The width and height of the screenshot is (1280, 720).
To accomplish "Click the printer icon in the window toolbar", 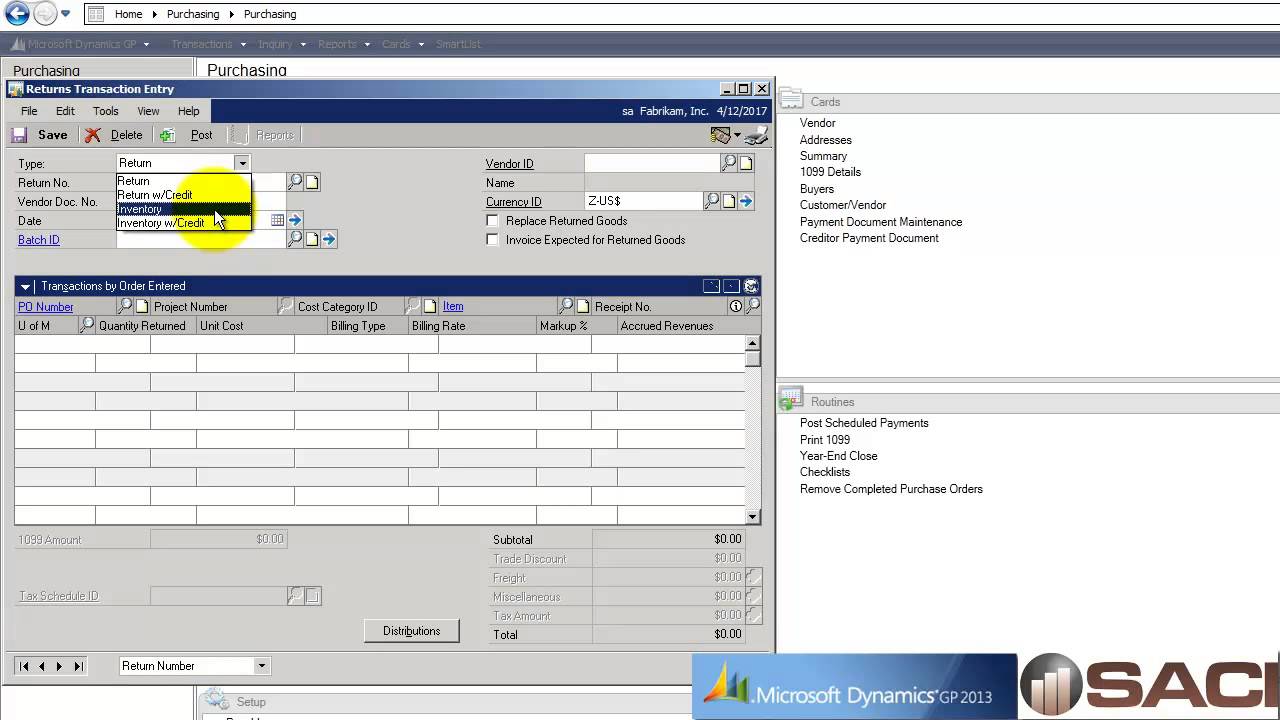I will click(x=757, y=135).
